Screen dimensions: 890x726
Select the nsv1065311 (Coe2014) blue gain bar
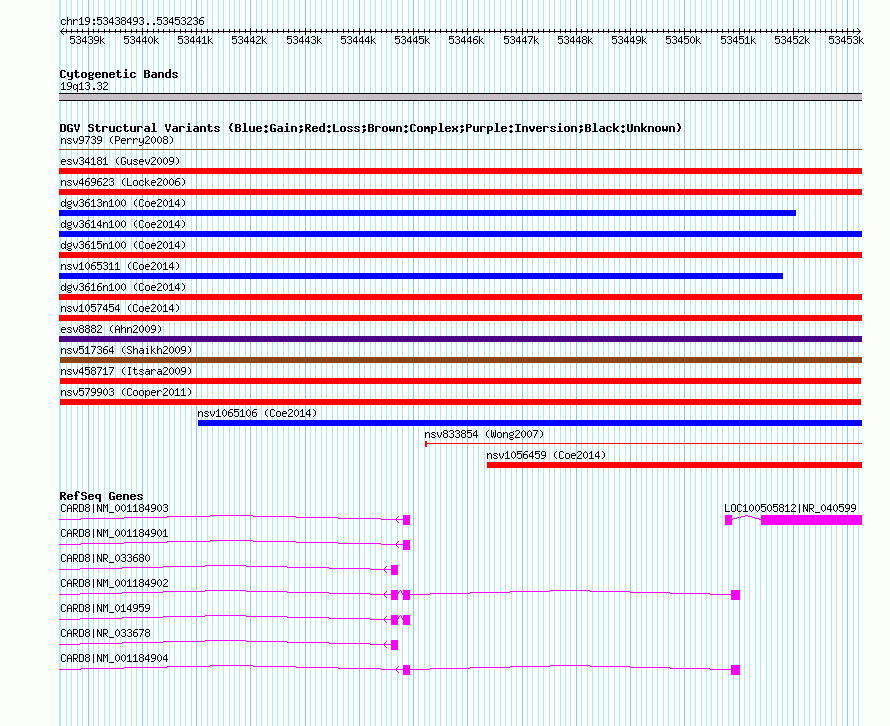(x=421, y=276)
